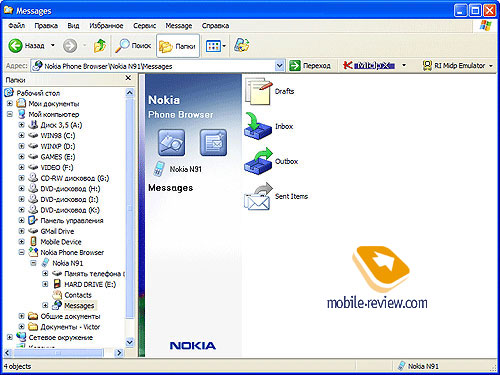500x375 pixels.
Task: Click the address bar path field
Action: [x=153, y=66]
